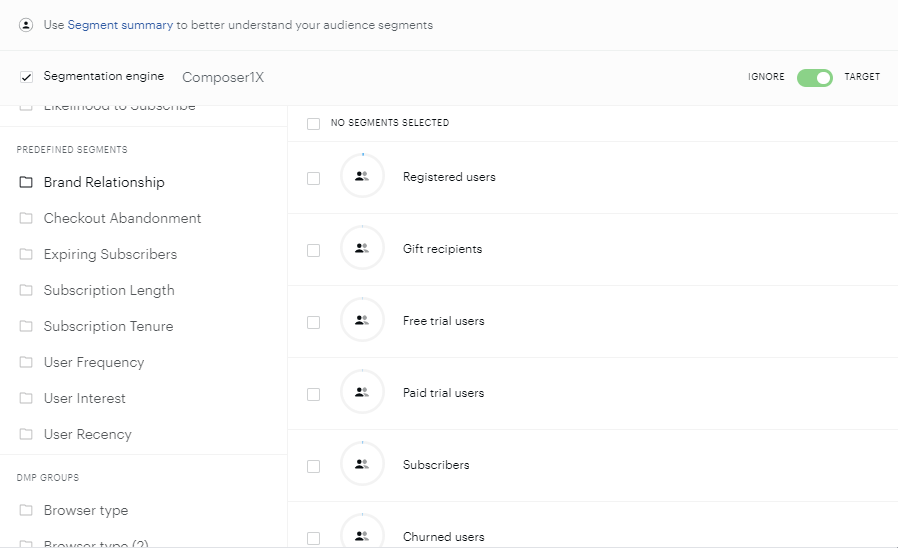
Task: Click the User Interest folder icon
Action: click(26, 398)
